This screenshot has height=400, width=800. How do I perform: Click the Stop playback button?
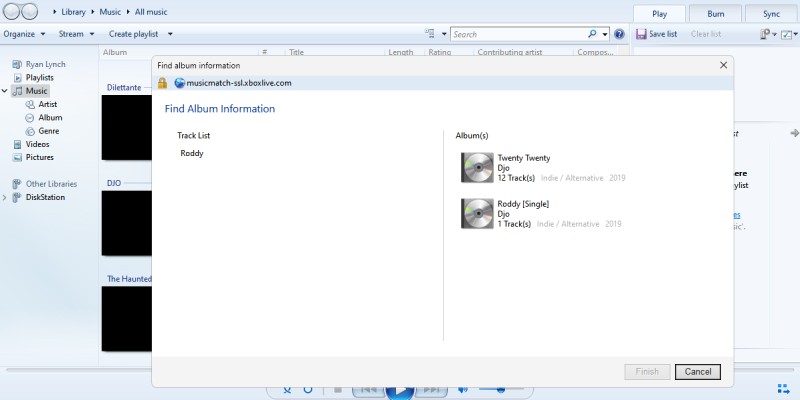337,390
